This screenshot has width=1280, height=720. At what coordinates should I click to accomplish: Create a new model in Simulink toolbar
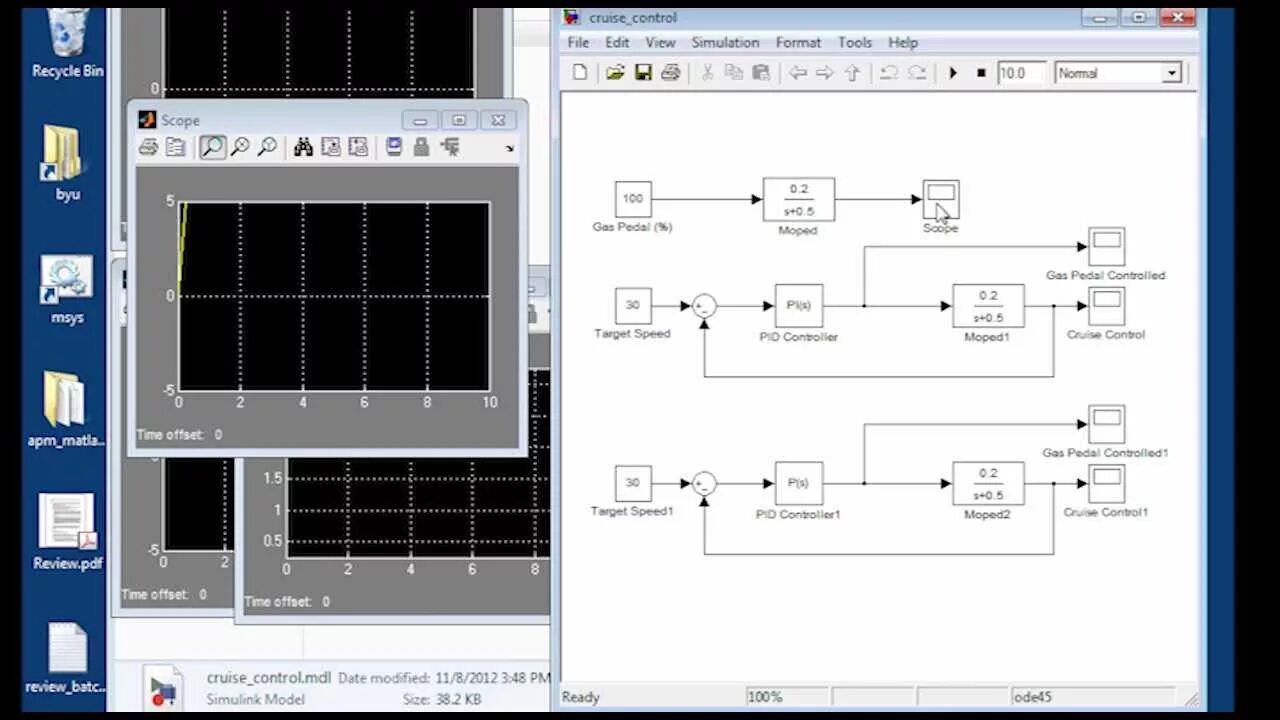click(x=580, y=73)
